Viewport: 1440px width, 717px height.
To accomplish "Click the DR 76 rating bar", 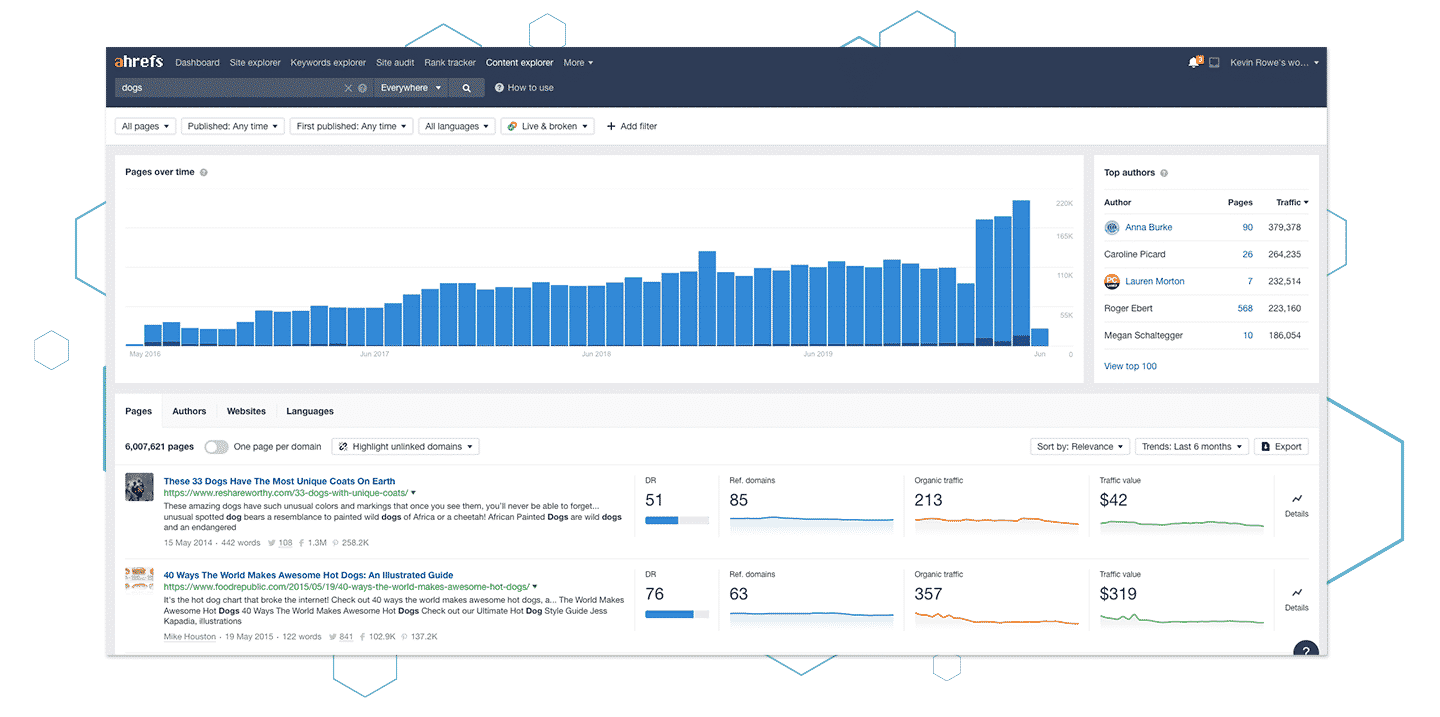I will click(x=677, y=614).
